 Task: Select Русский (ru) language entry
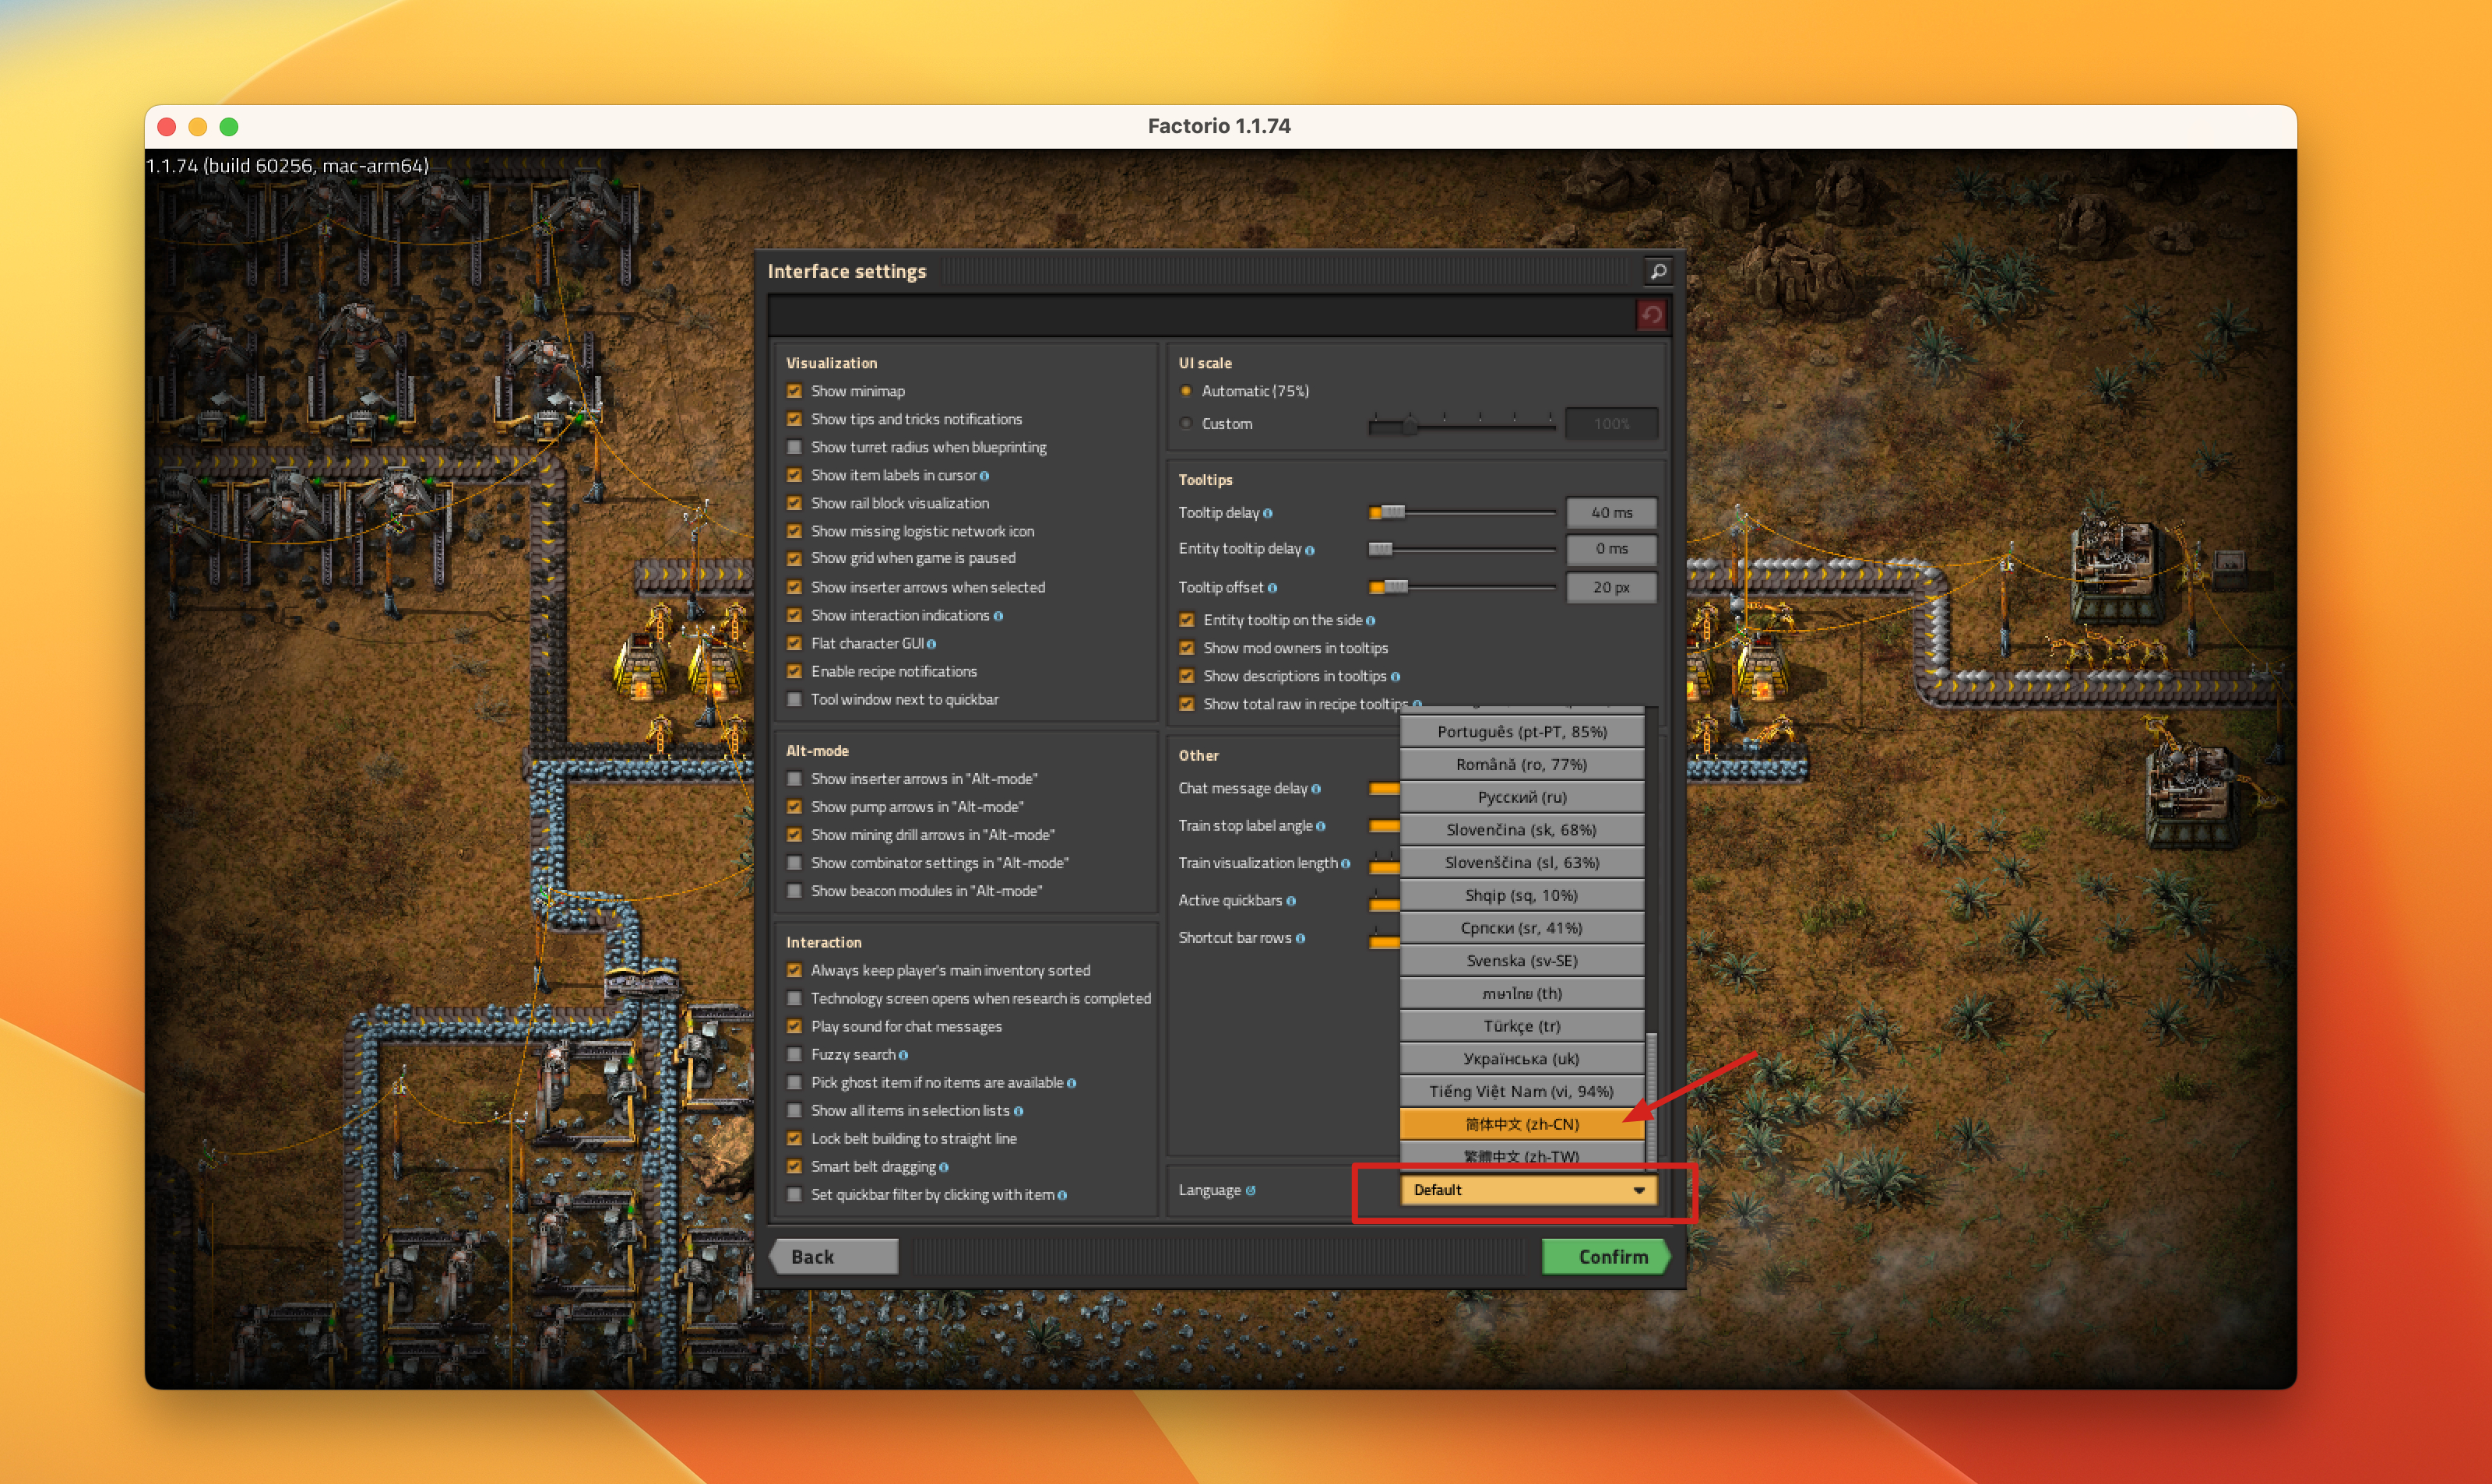[x=1521, y=797]
